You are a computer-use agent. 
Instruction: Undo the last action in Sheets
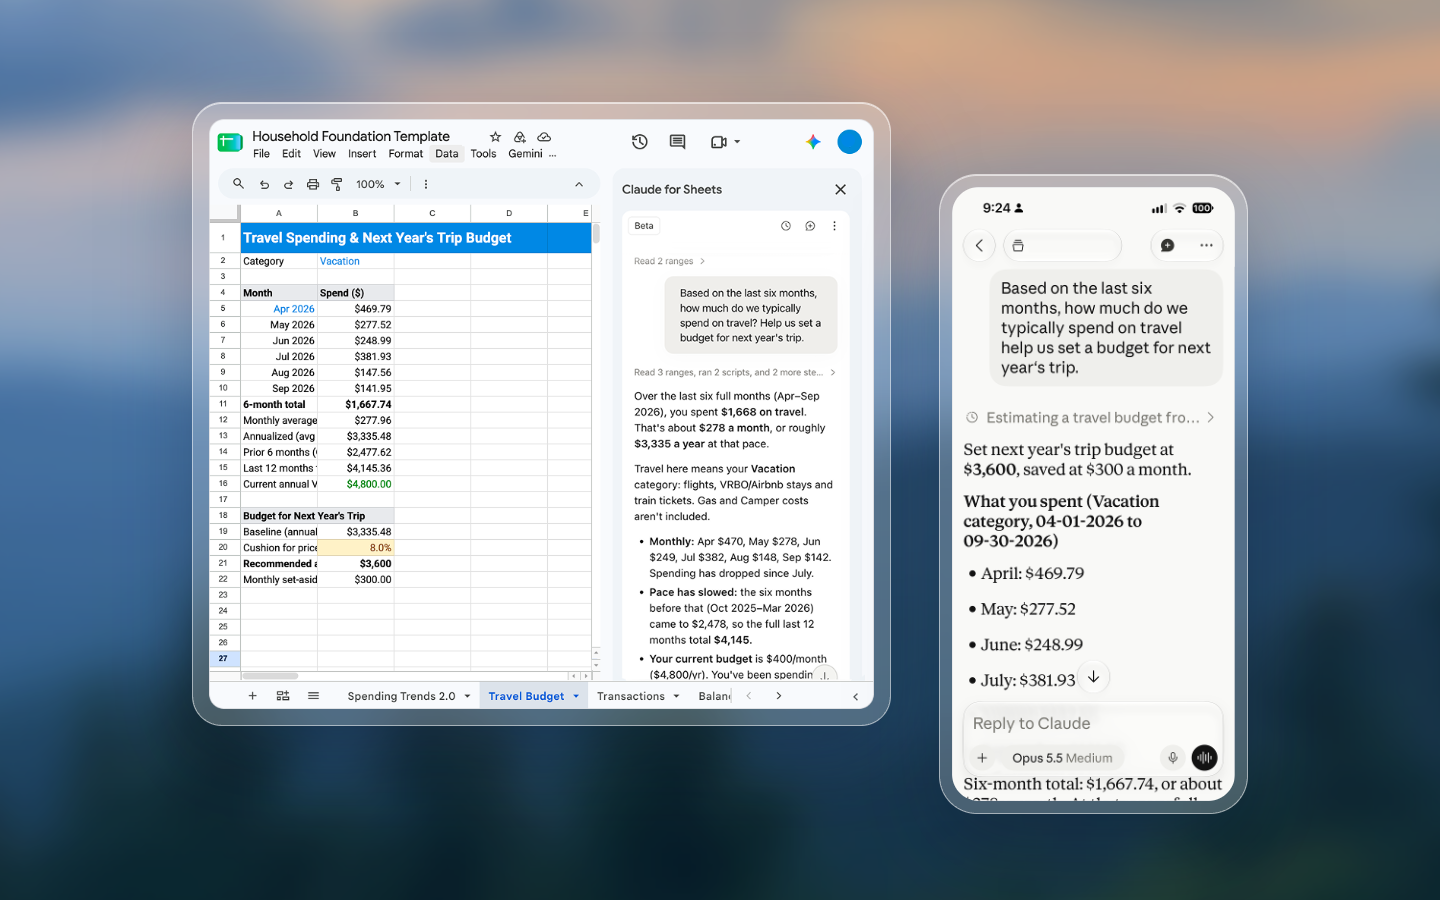264,184
